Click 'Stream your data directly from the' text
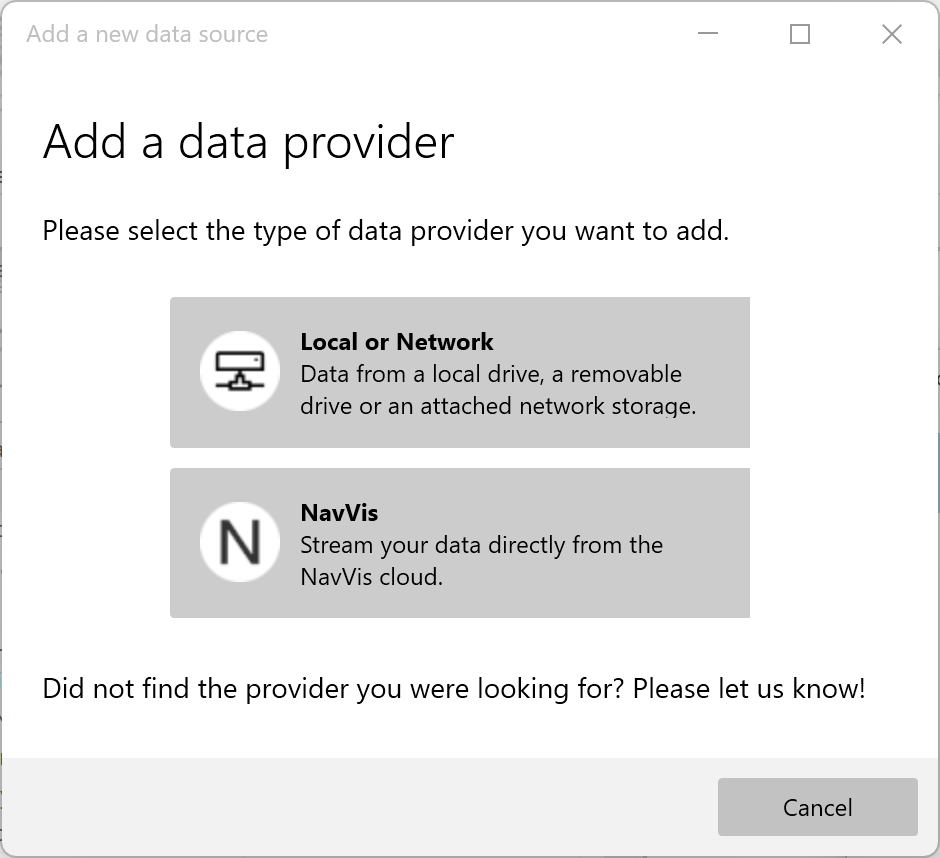The image size is (940, 858). click(x=481, y=545)
